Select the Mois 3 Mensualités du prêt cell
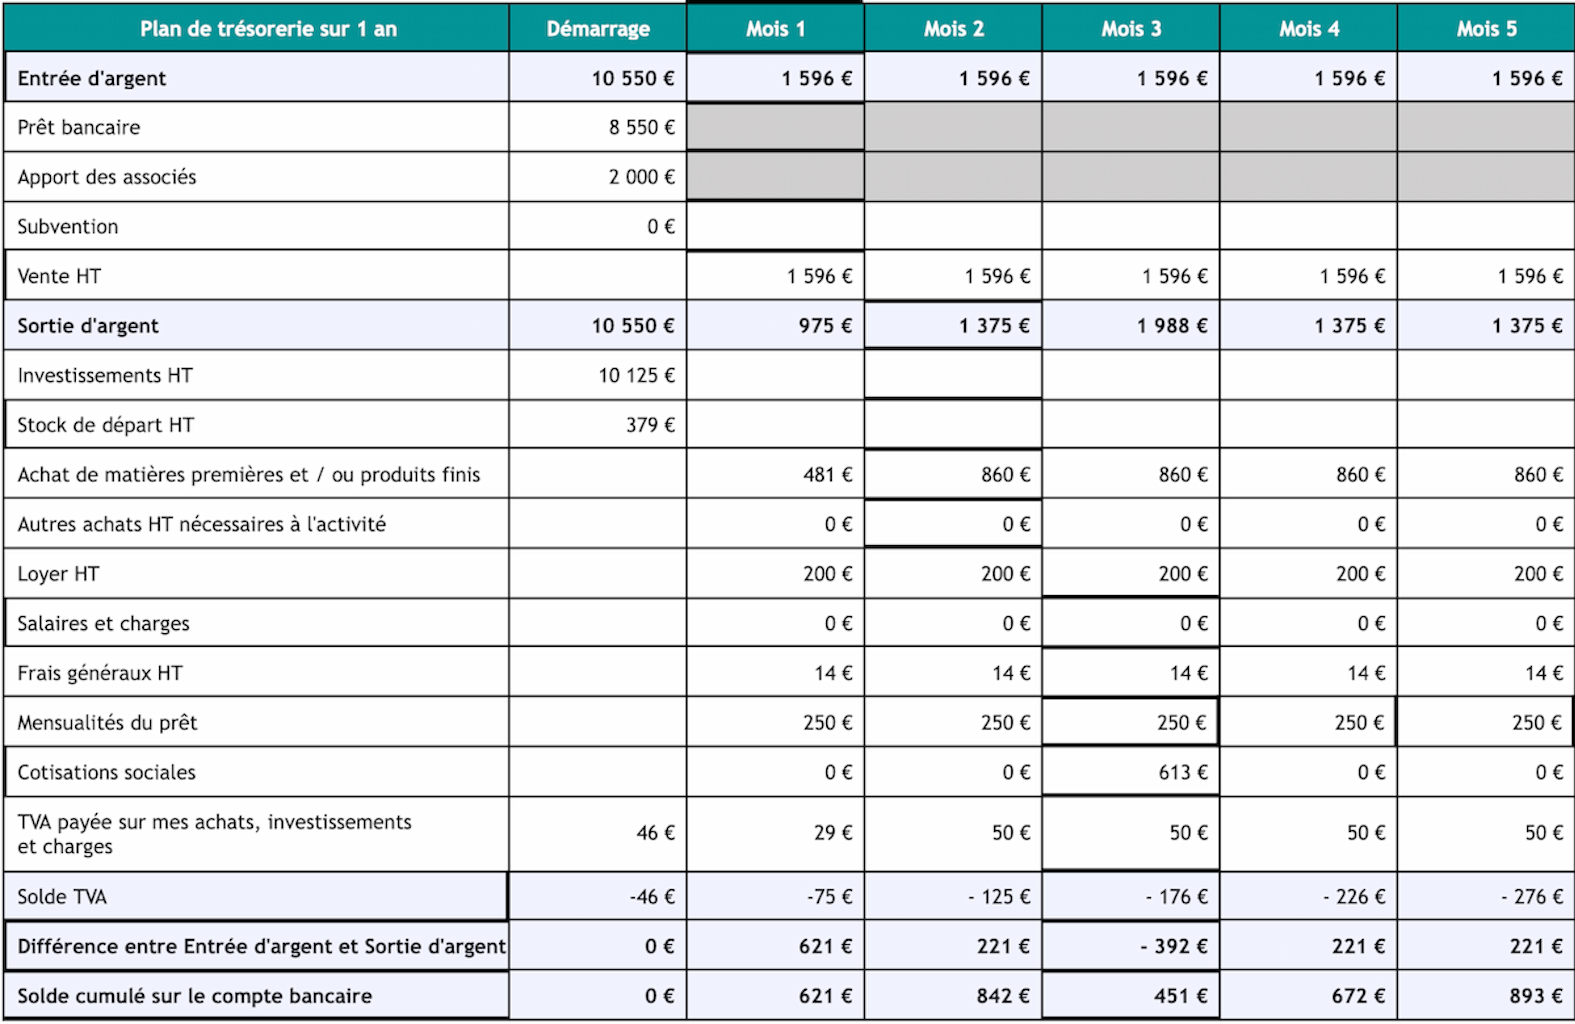The image size is (1575, 1024). pos(1130,722)
